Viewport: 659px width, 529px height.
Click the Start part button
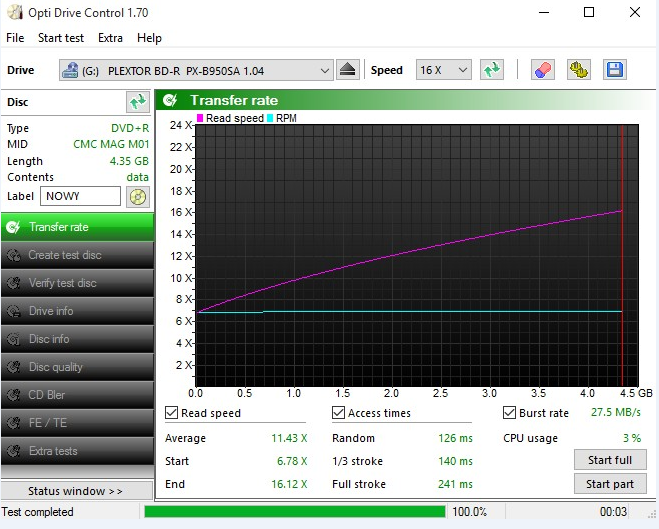click(x=610, y=484)
